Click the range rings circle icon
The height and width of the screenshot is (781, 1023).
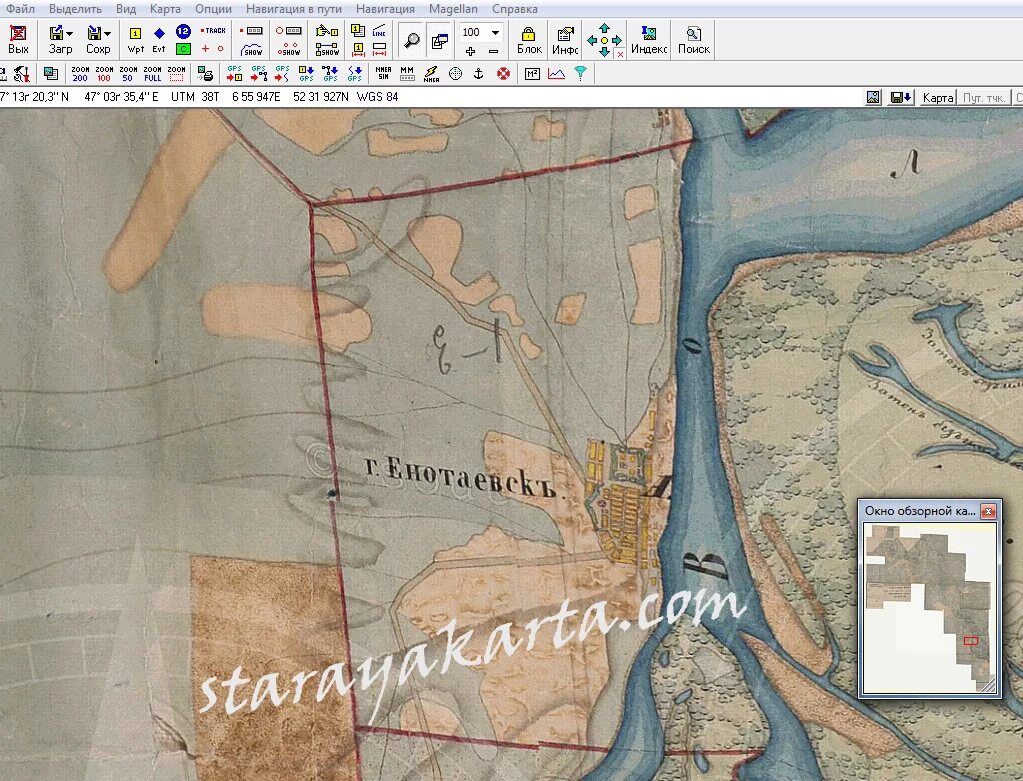[455, 74]
